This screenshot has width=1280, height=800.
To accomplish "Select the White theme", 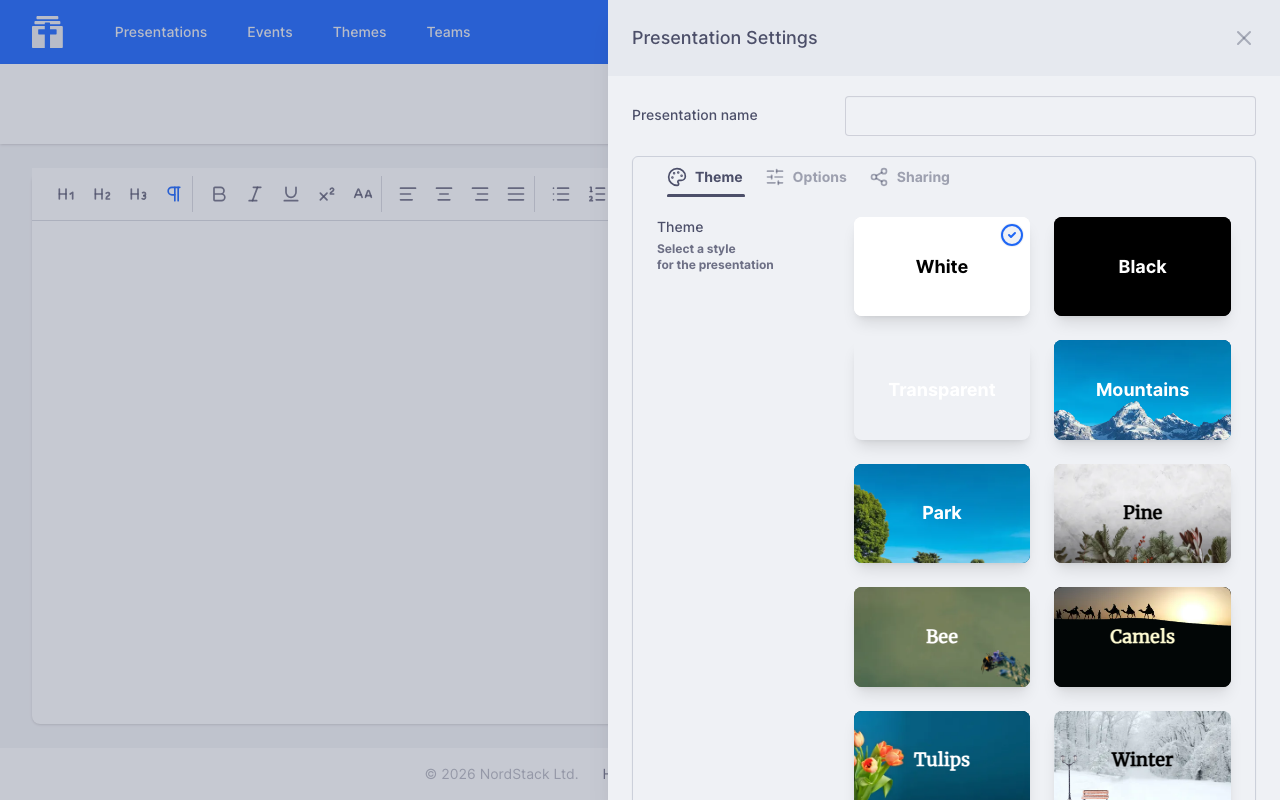I will tap(942, 266).
